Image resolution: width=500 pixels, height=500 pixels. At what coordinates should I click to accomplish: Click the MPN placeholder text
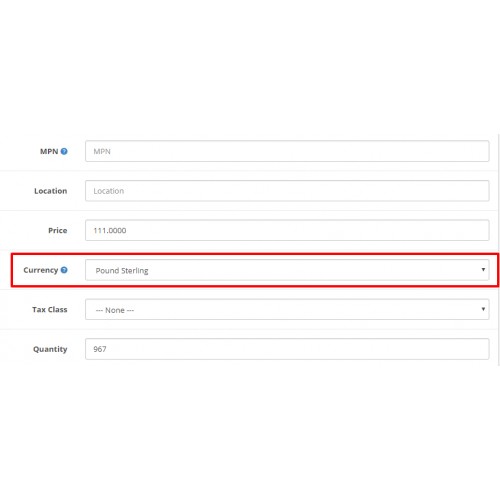point(102,151)
